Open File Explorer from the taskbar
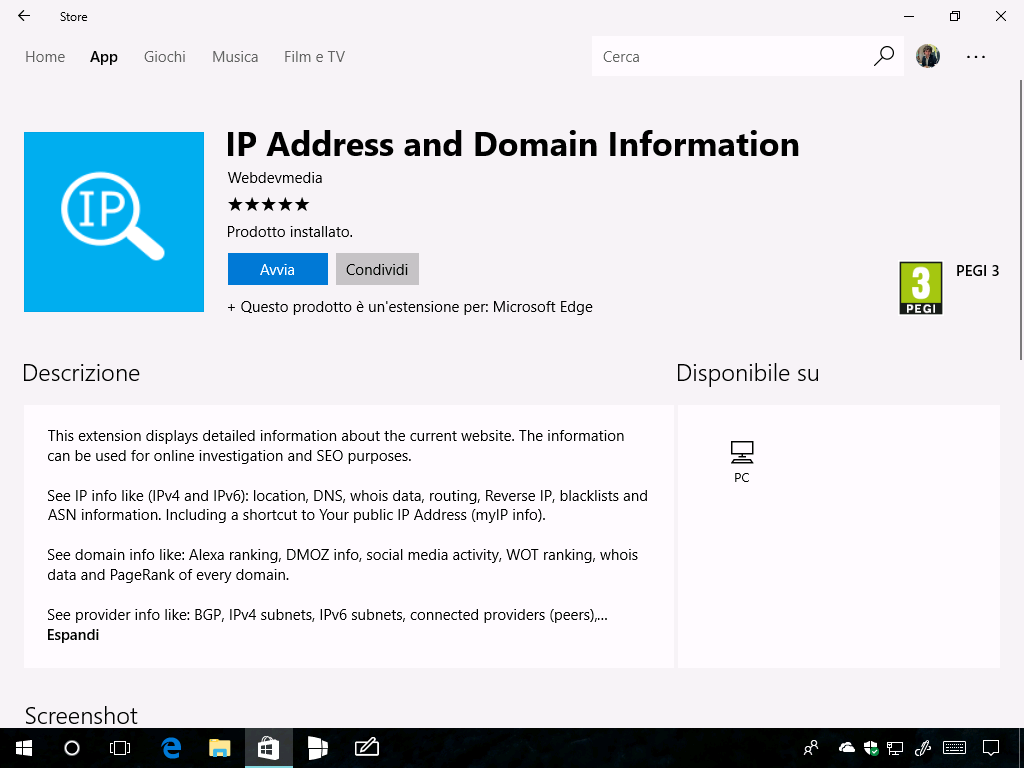This screenshot has width=1024, height=768. 219,748
